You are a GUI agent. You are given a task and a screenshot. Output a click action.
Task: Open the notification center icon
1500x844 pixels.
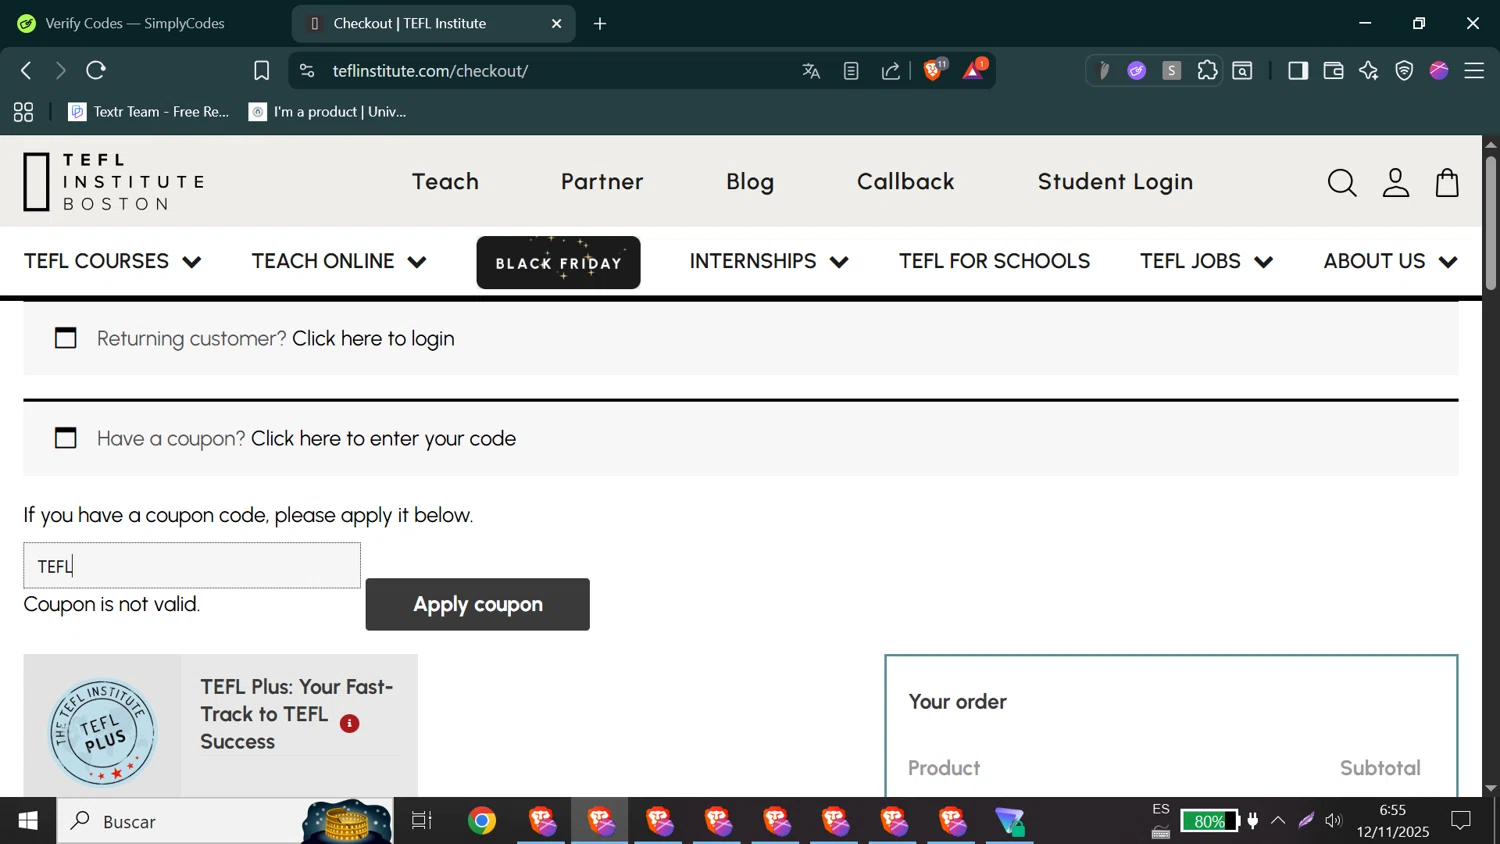click(x=1461, y=821)
